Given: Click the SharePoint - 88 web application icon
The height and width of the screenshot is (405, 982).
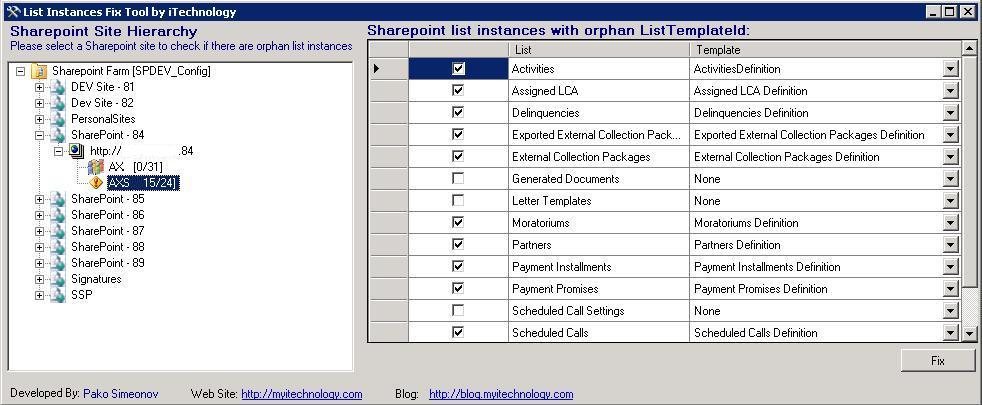Looking at the screenshot, I should click(58, 247).
